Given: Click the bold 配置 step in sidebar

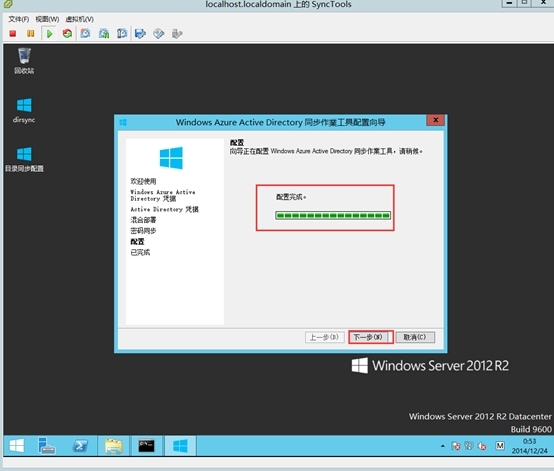Looking at the screenshot, I should coord(137,242).
